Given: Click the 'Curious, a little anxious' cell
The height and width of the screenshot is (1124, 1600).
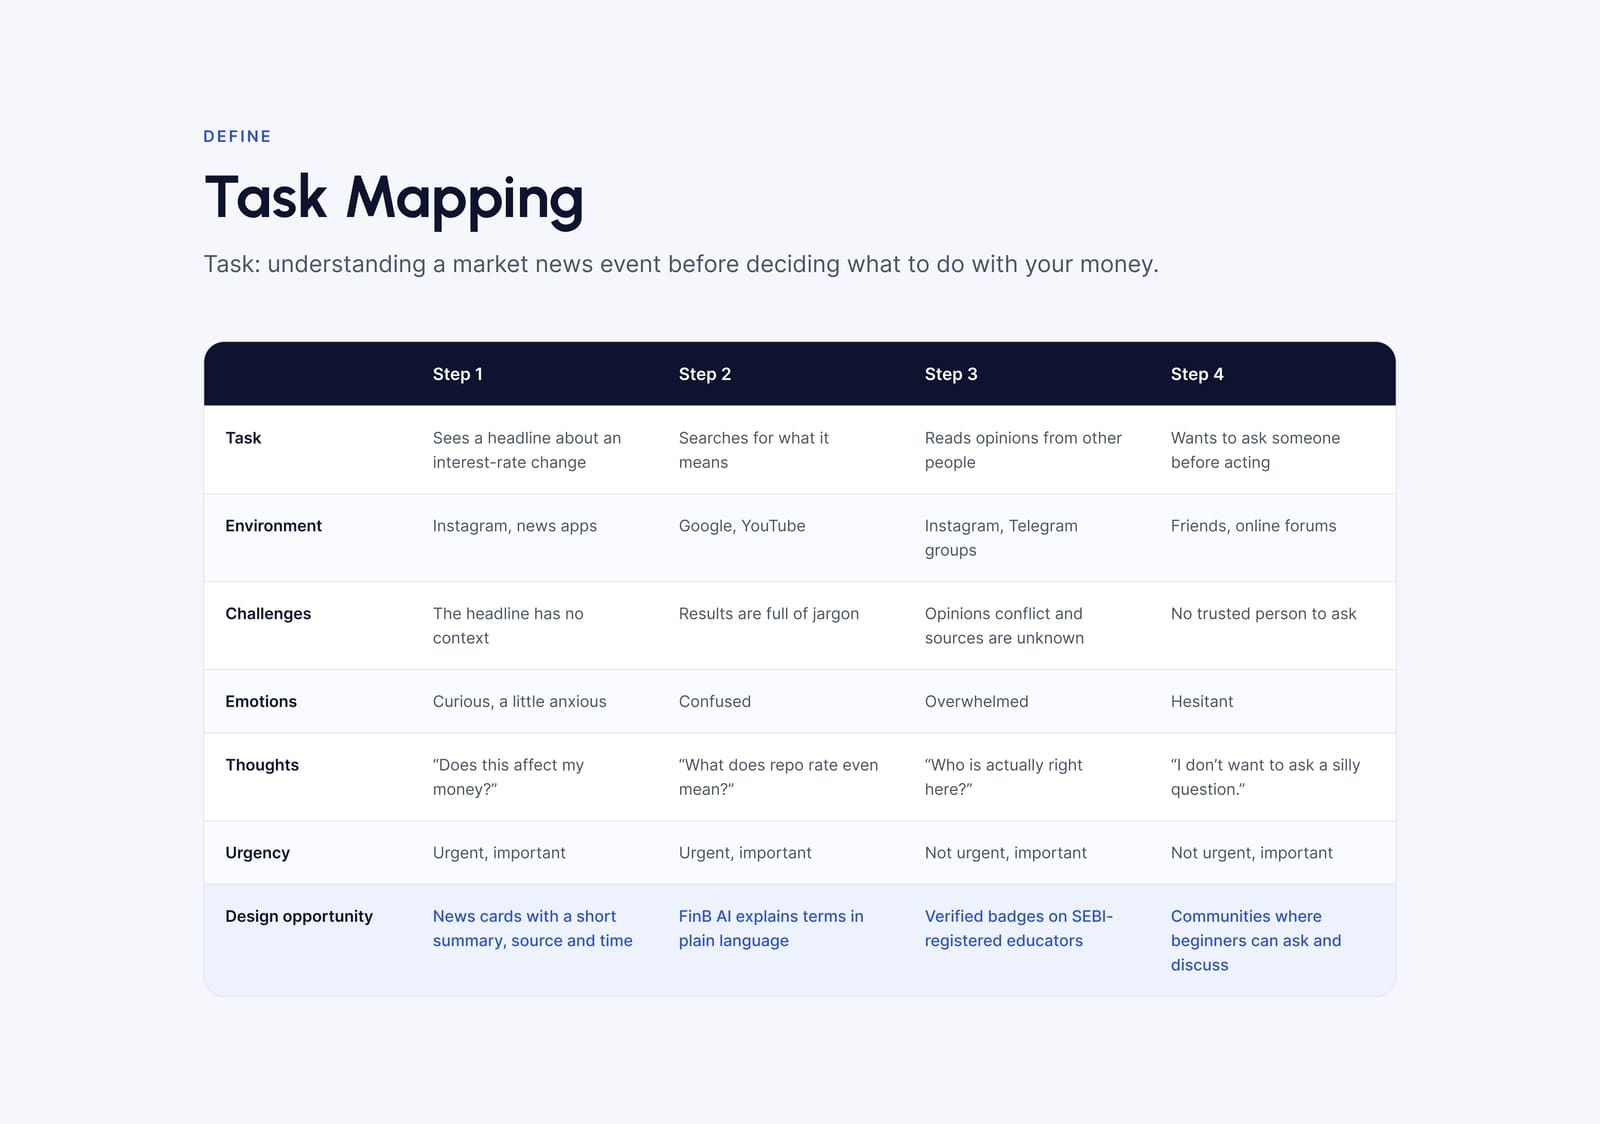Looking at the screenshot, I should point(520,702).
